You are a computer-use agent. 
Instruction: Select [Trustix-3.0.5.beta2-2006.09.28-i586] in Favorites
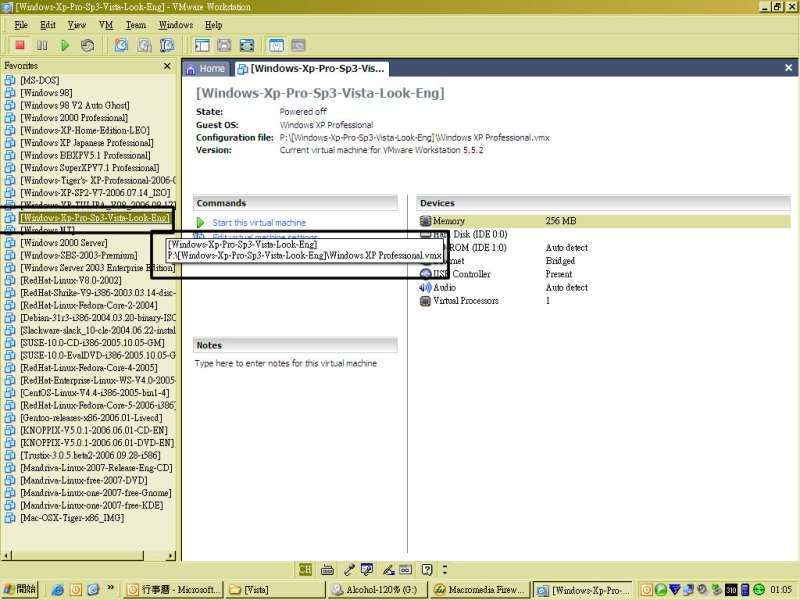(90, 455)
